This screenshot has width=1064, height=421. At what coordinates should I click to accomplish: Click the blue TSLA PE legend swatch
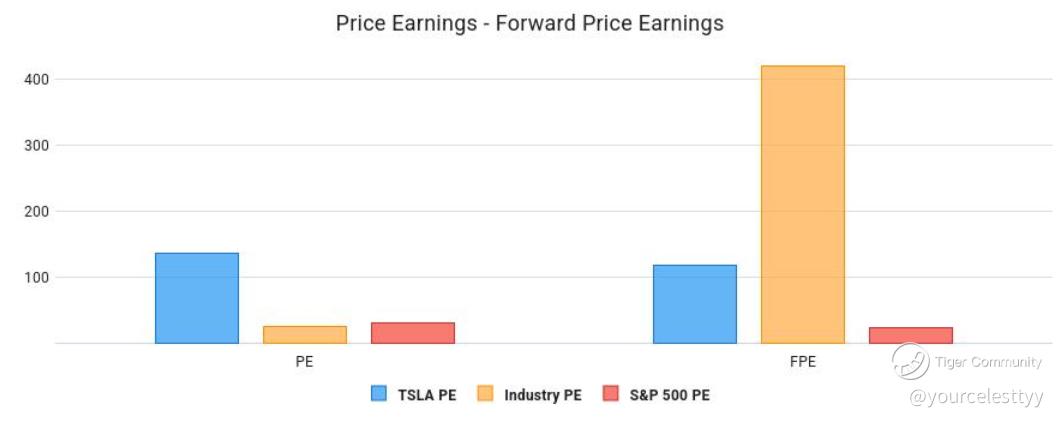379,394
